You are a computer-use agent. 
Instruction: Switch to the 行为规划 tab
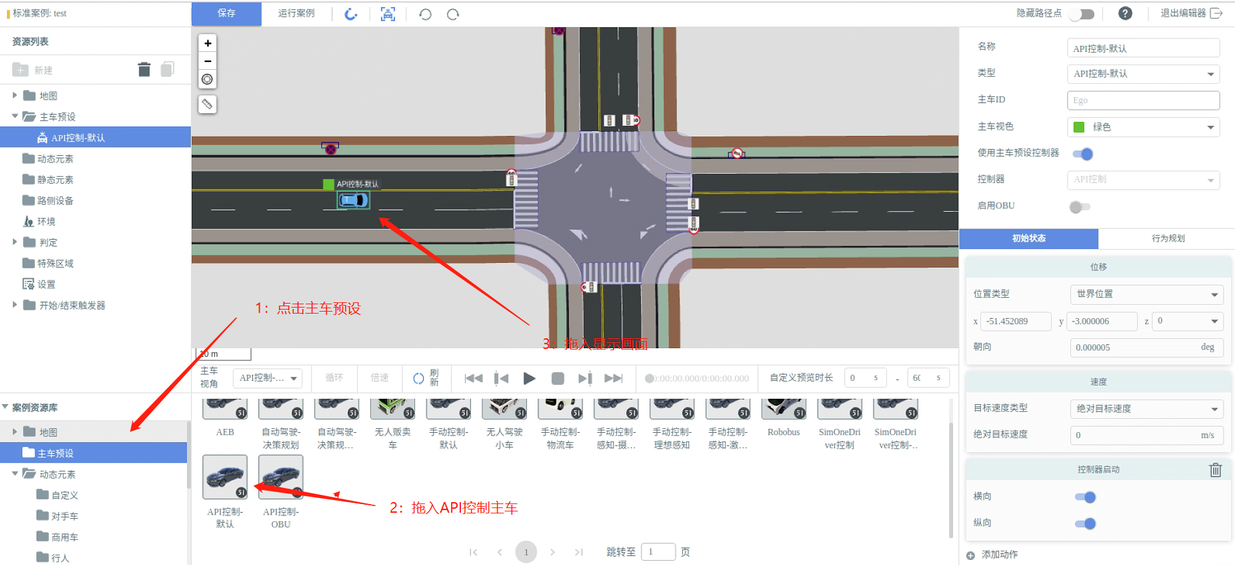1166,239
